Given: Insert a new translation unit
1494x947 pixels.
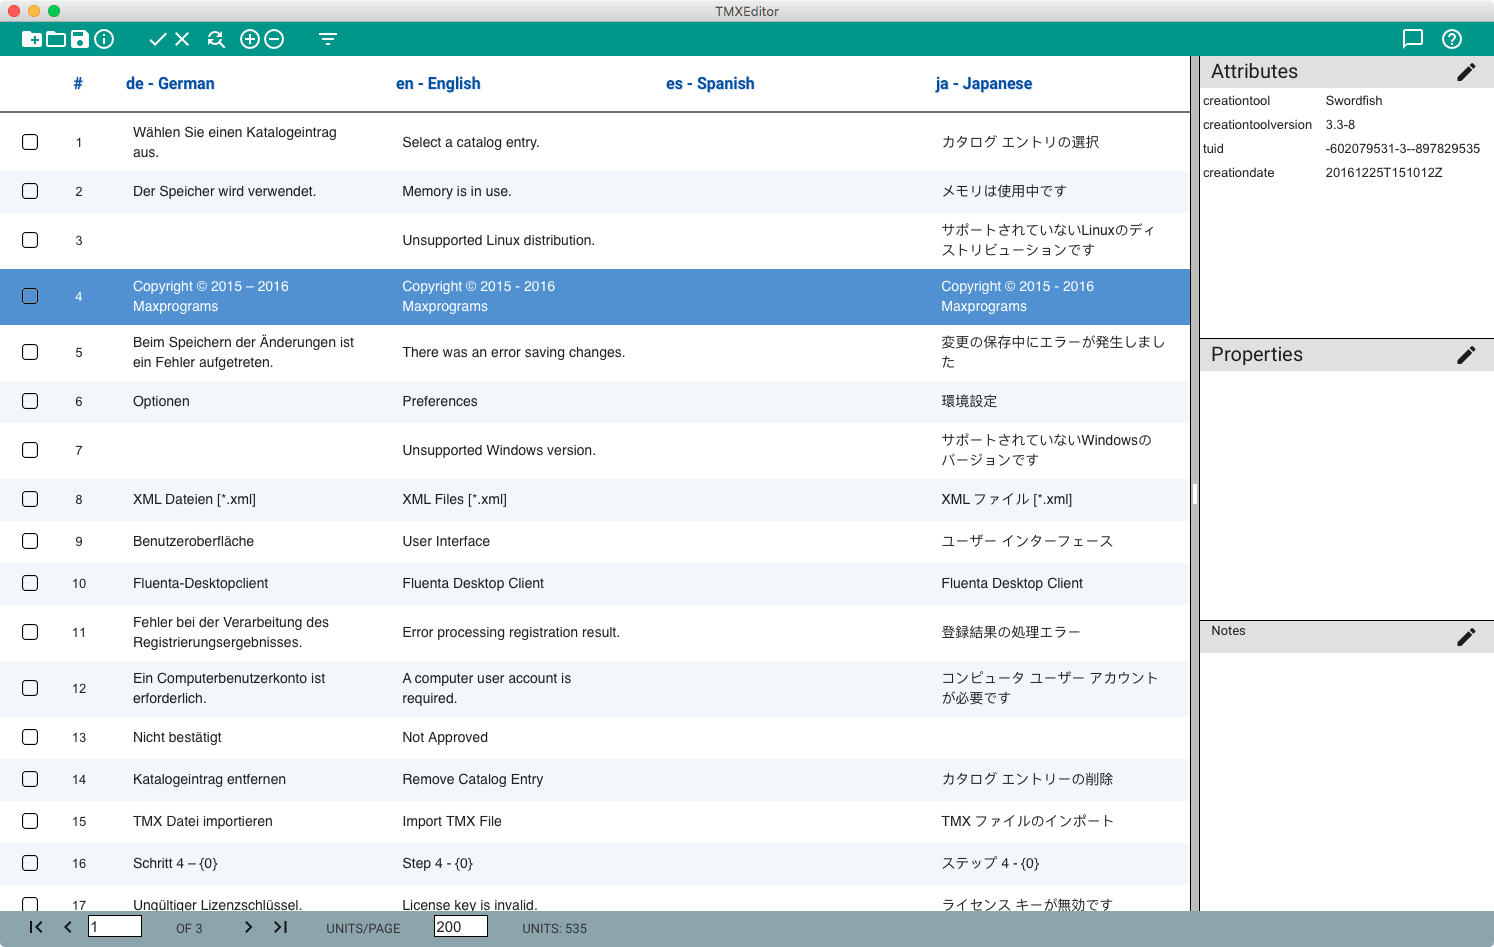Looking at the screenshot, I should tap(248, 39).
